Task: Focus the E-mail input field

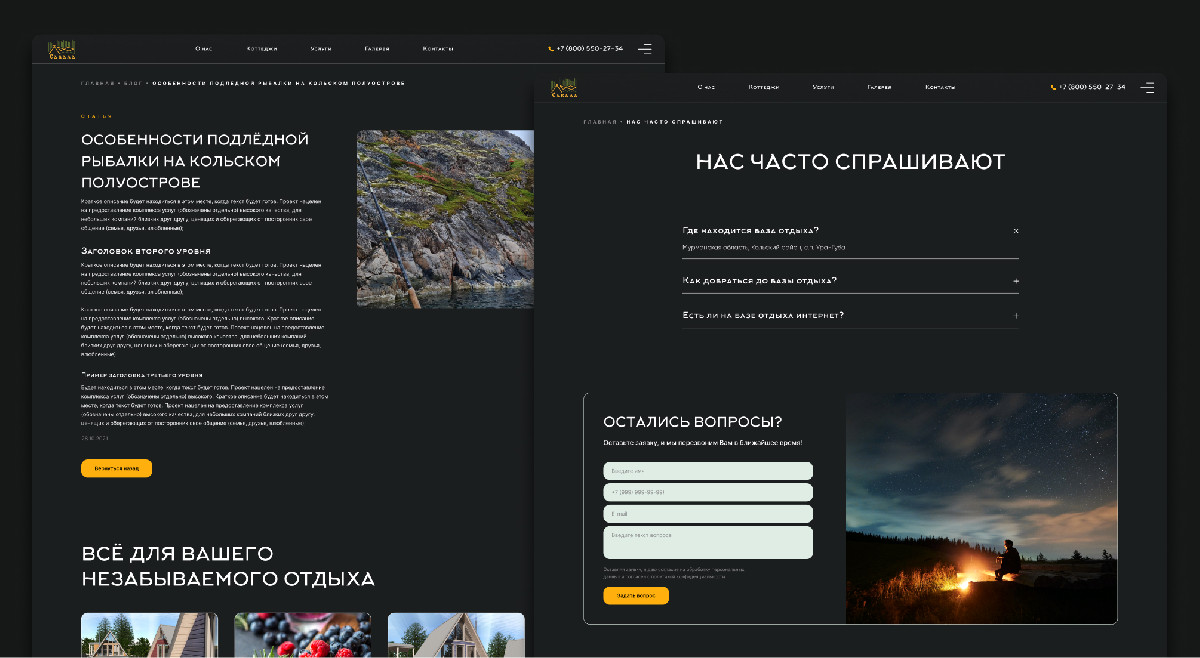Action: 708,514
